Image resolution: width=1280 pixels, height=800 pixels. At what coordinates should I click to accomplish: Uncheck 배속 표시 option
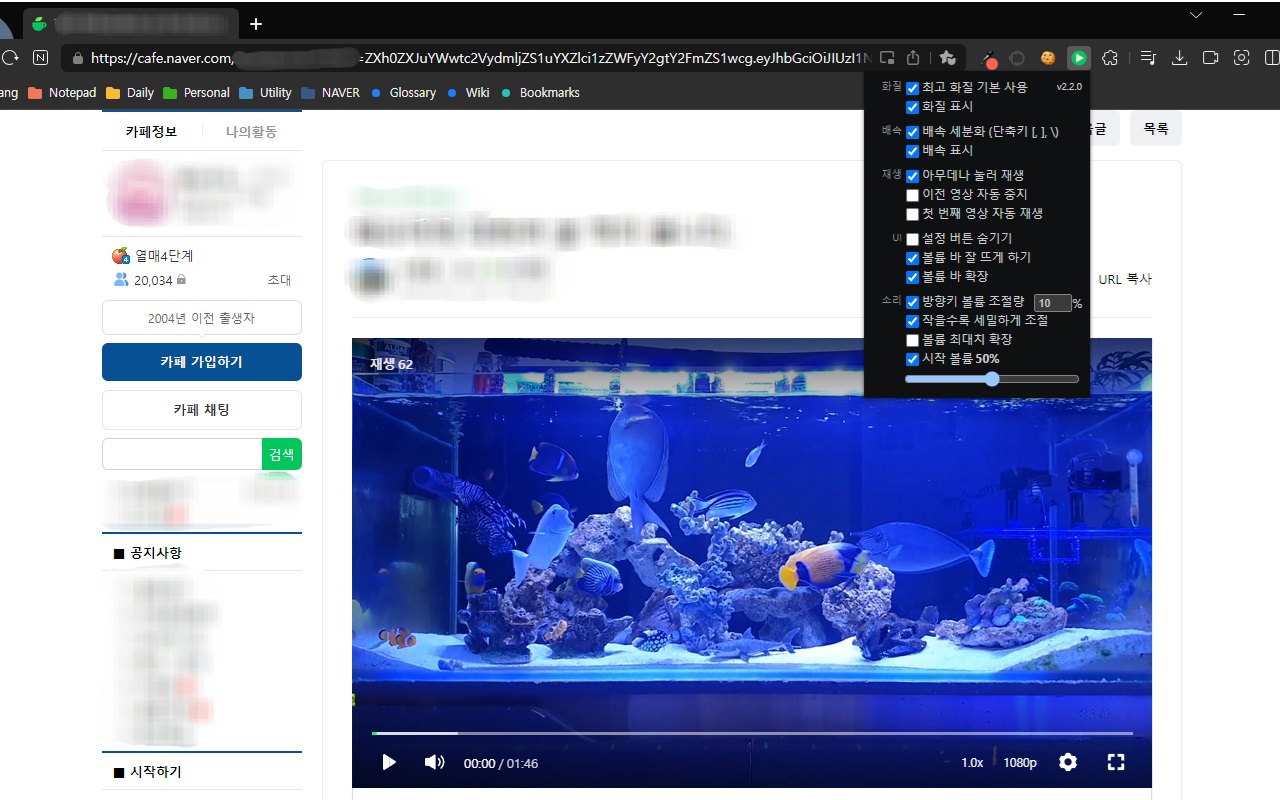(911, 151)
